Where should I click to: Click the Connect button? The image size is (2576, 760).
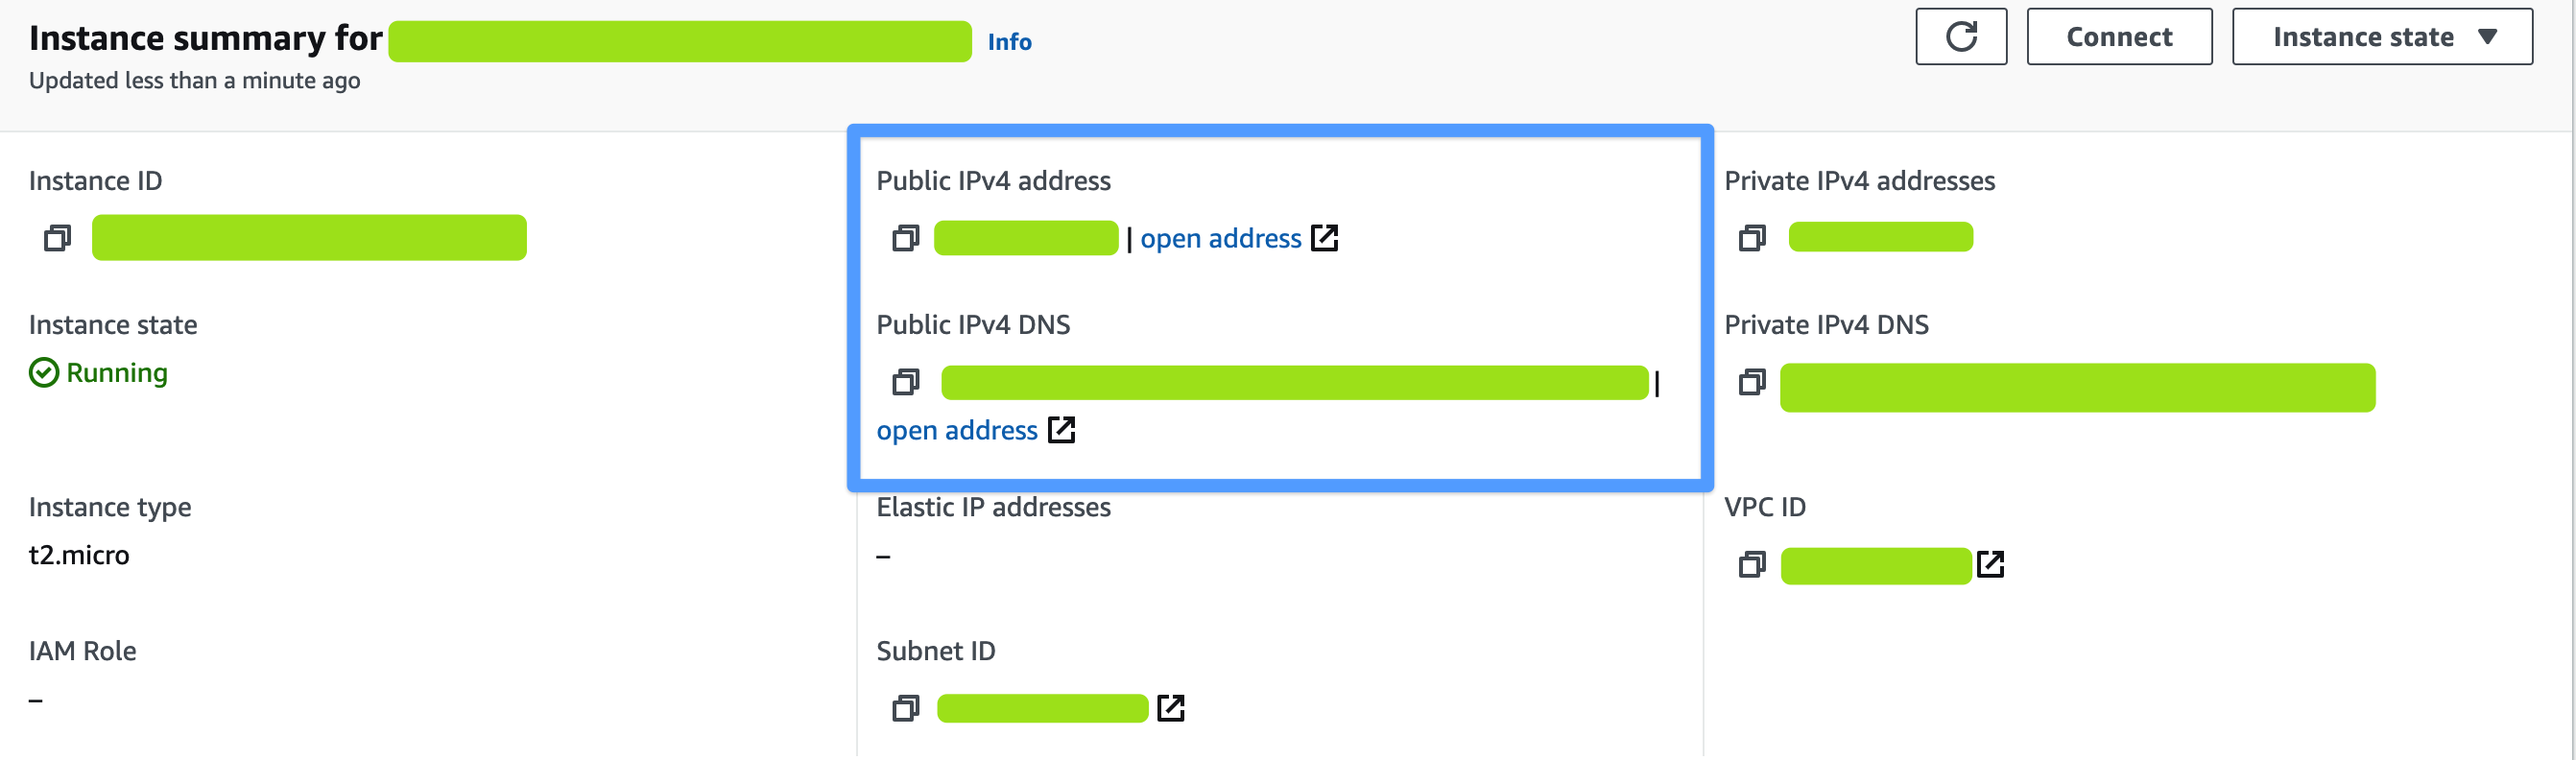2118,37
